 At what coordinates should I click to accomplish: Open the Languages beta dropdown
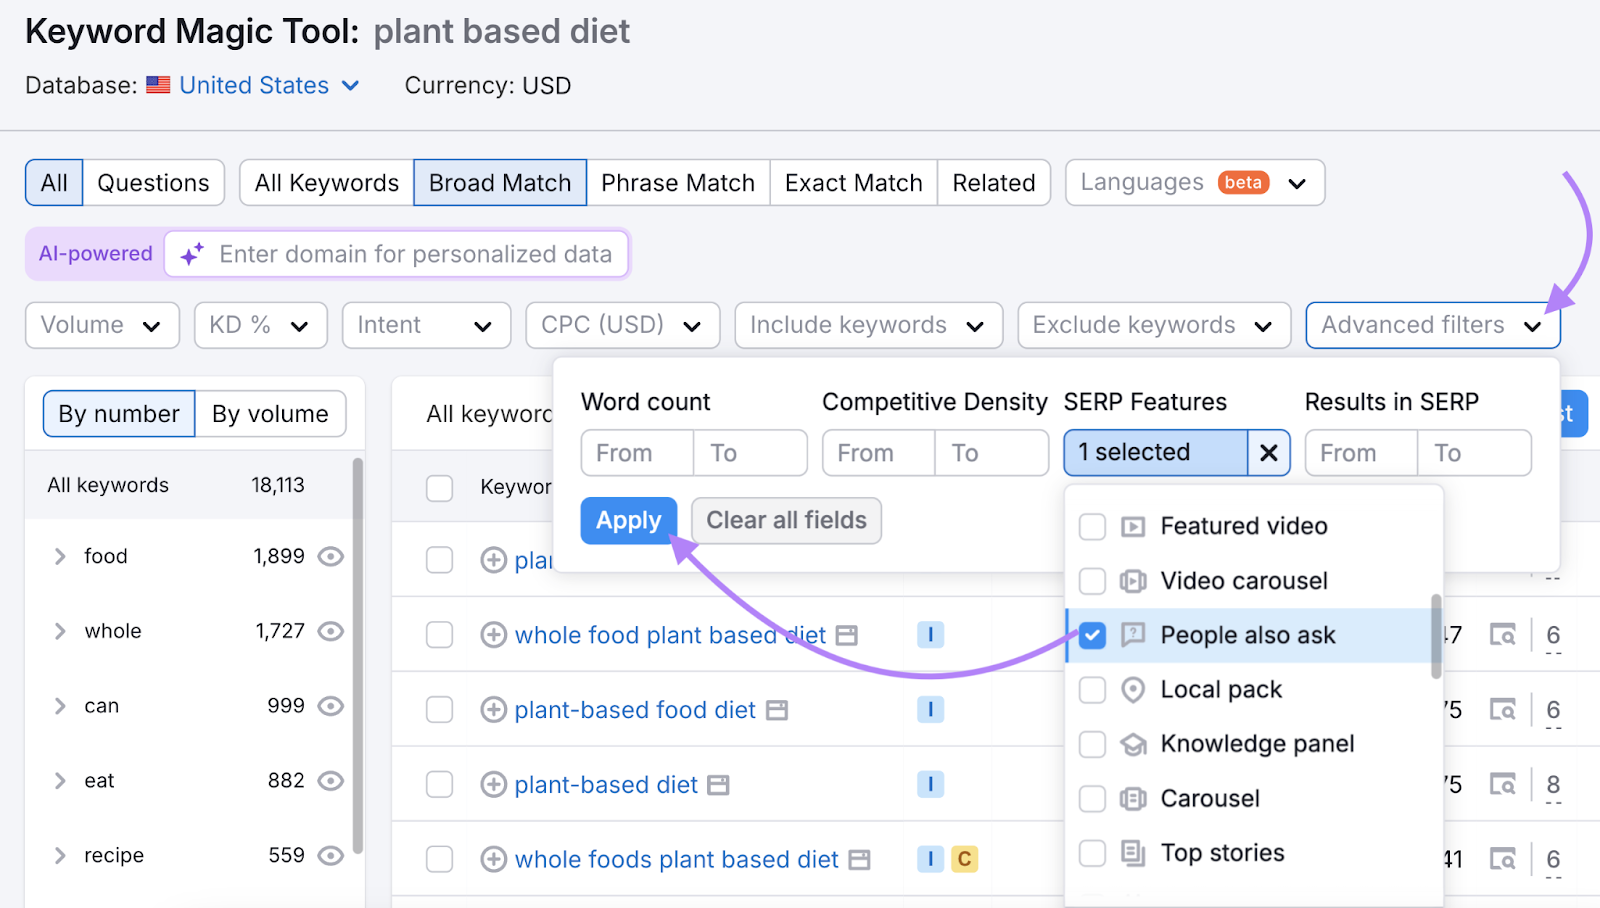[x=1194, y=182]
